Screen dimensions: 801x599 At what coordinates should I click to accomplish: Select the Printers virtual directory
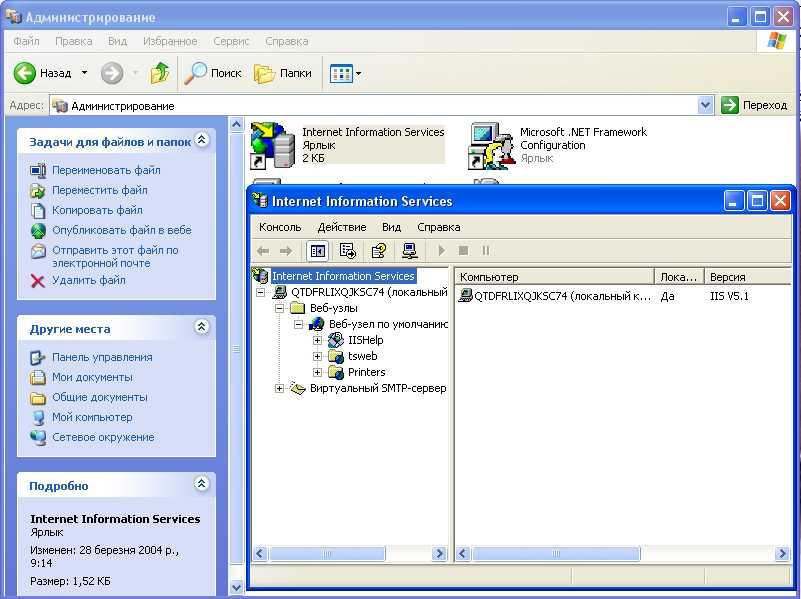(x=366, y=372)
